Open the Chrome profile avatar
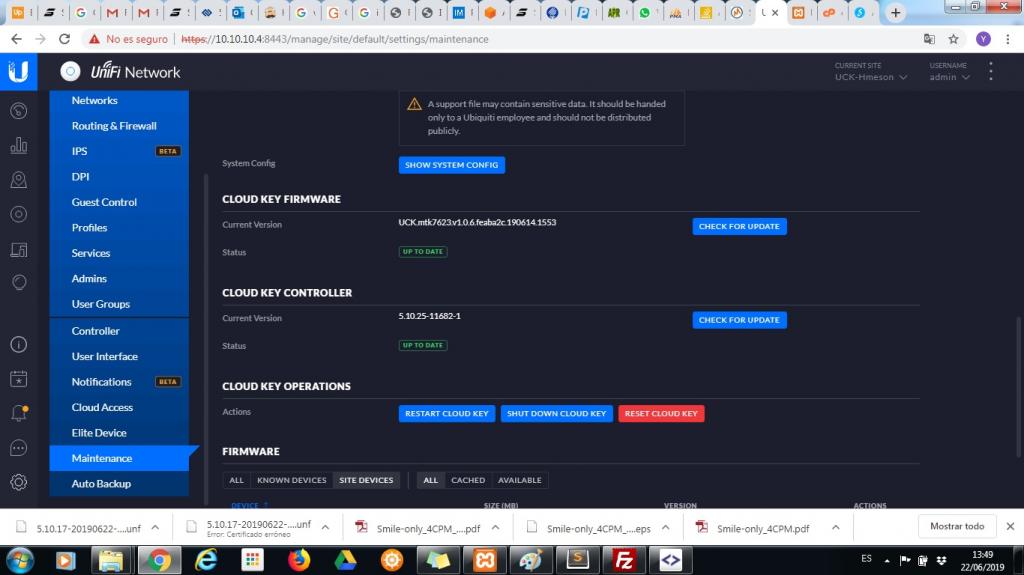Image resolution: width=1024 pixels, height=575 pixels. coord(983,39)
